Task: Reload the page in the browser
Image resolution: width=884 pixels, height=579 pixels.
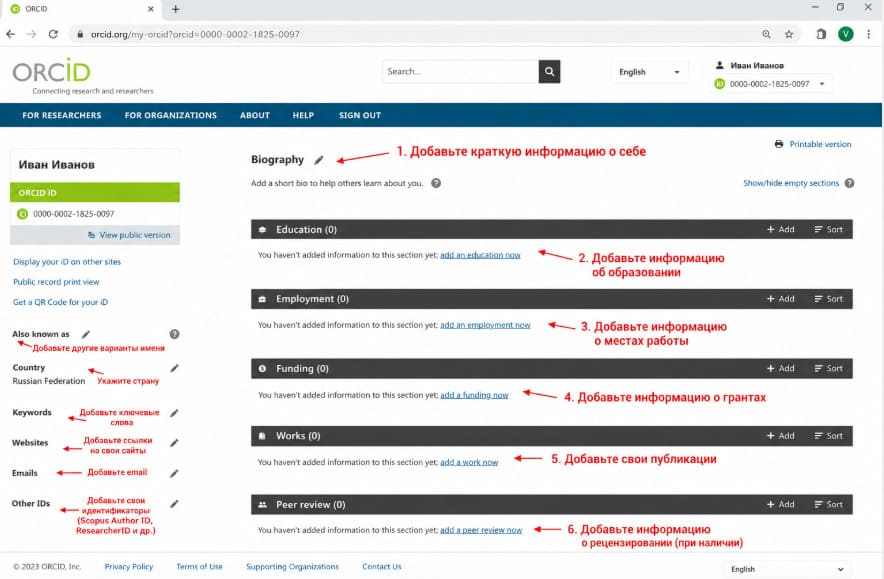Action: click(53, 34)
